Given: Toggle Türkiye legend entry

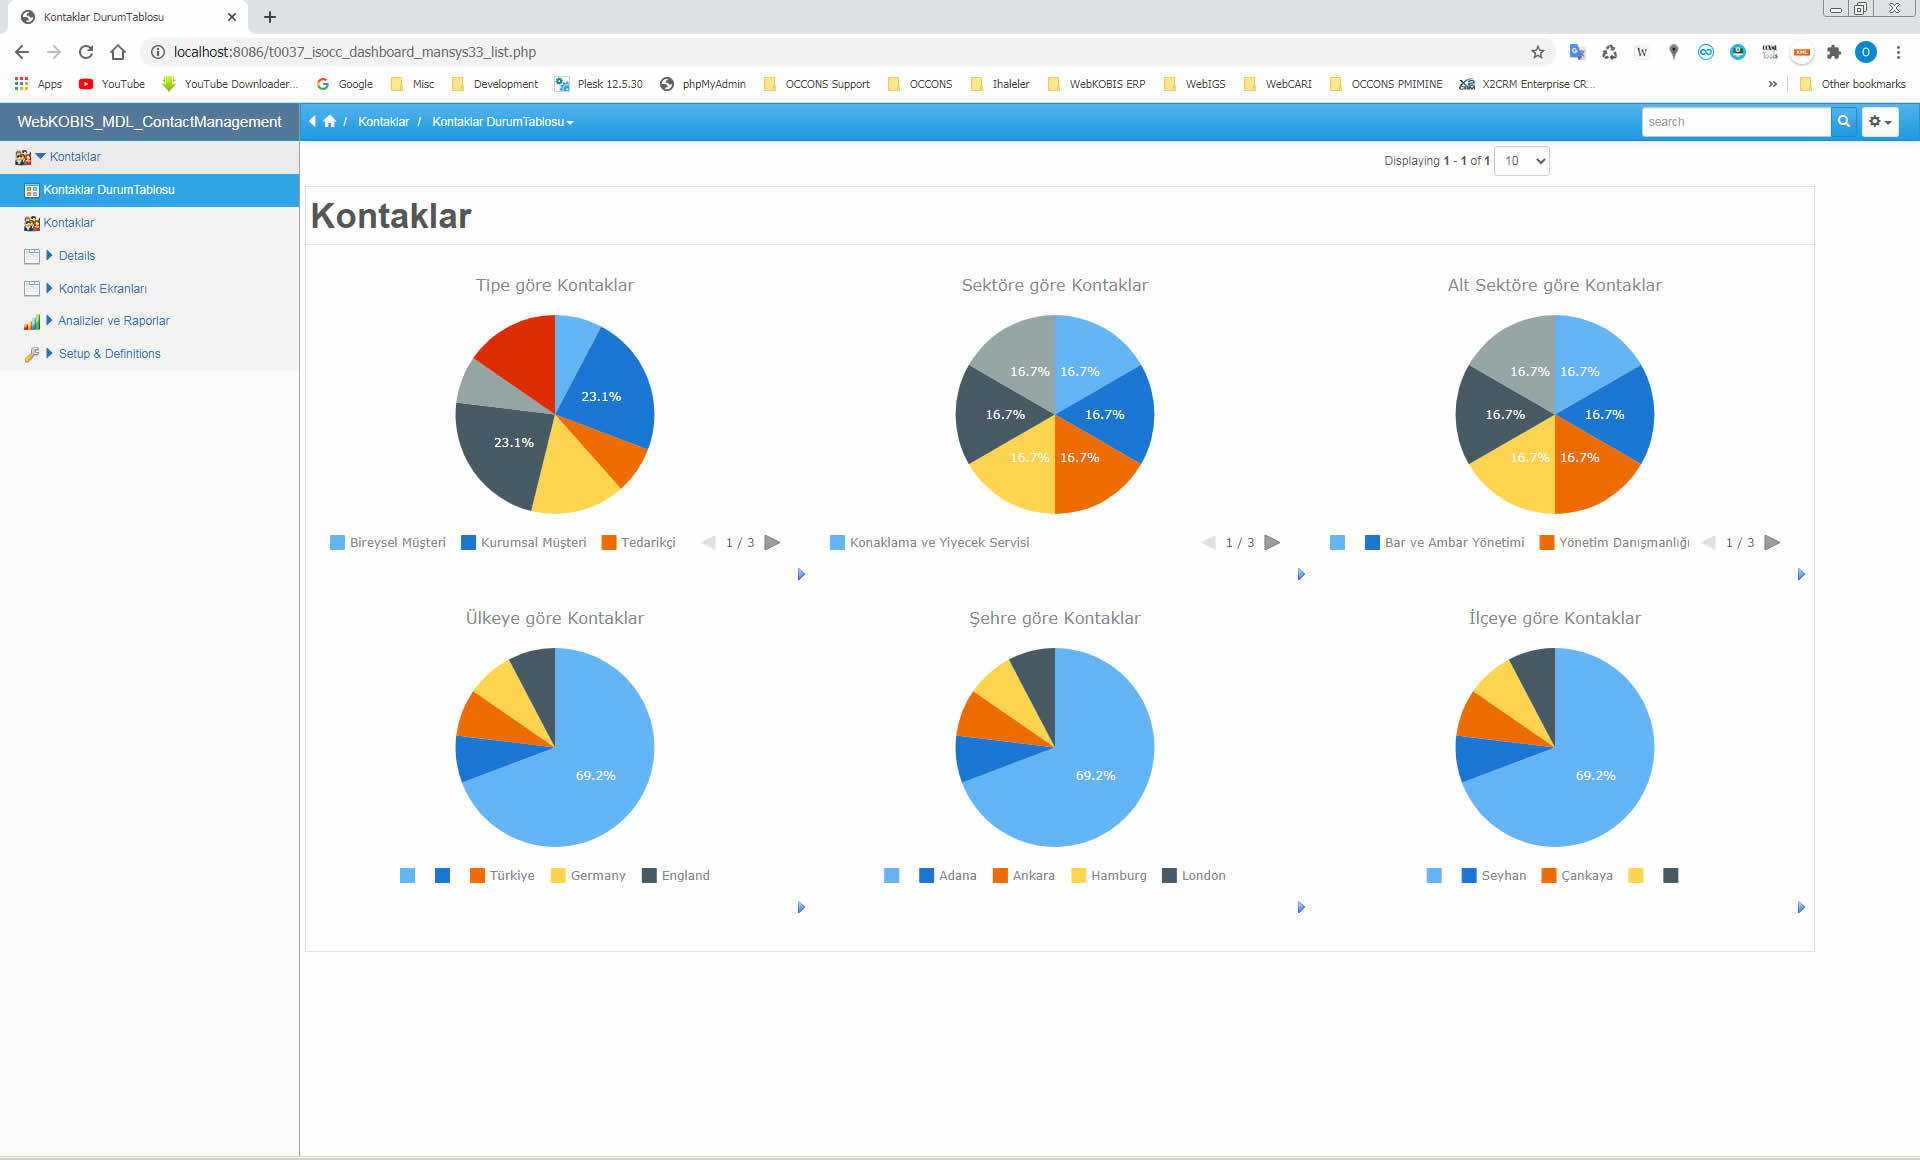Looking at the screenshot, I should pyautogui.click(x=502, y=875).
